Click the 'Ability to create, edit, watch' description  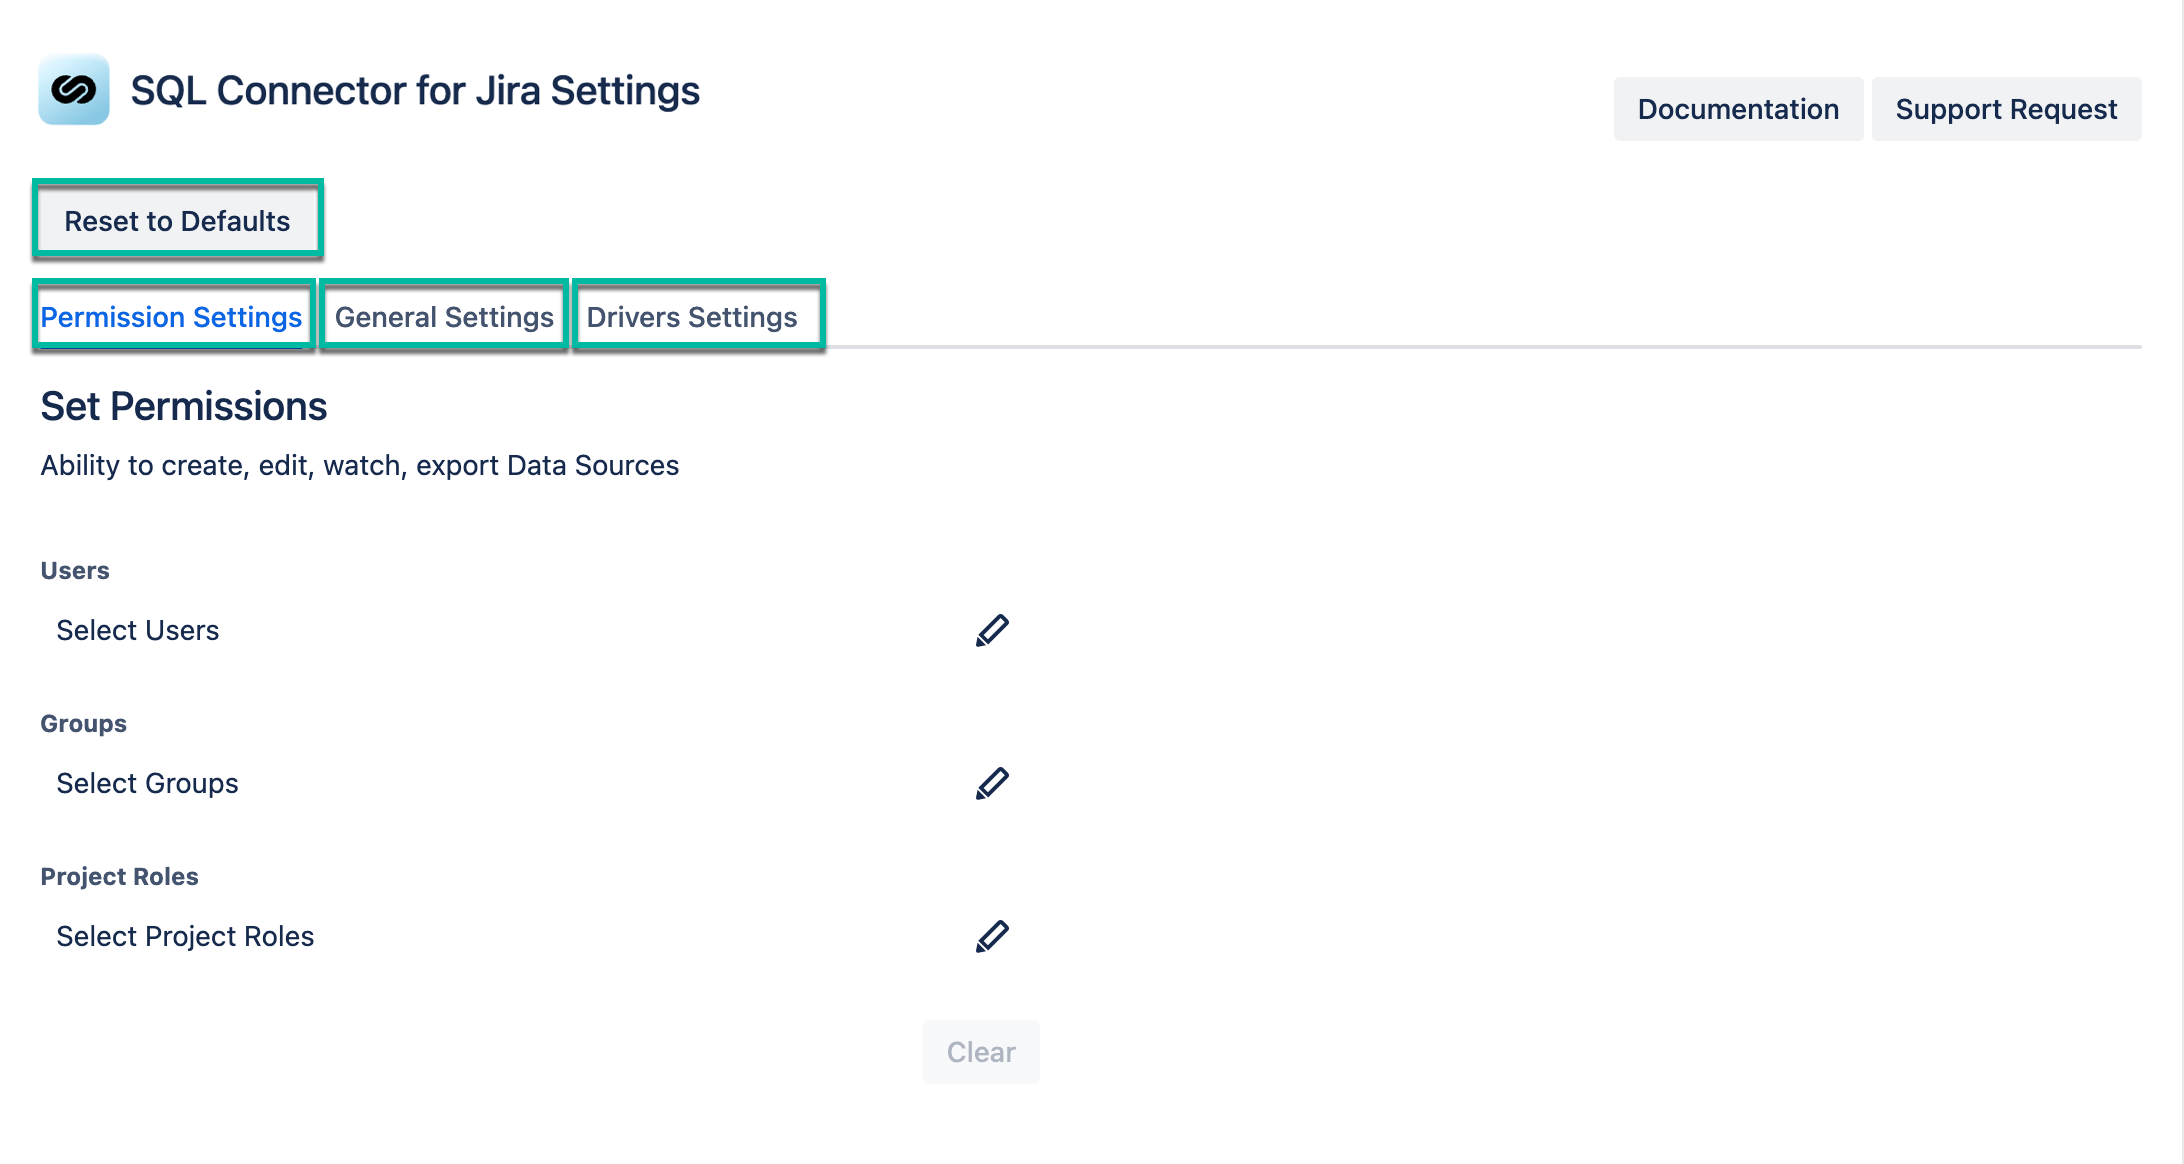[360, 466]
